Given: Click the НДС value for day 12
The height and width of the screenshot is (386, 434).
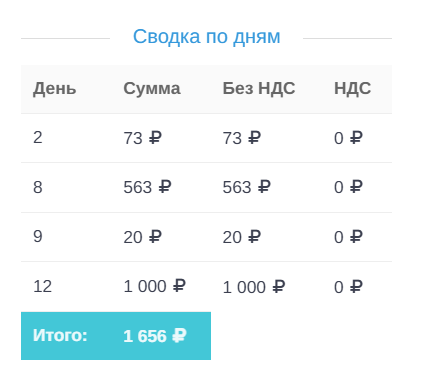Looking at the screenshot, I should [x=348, y=287].
